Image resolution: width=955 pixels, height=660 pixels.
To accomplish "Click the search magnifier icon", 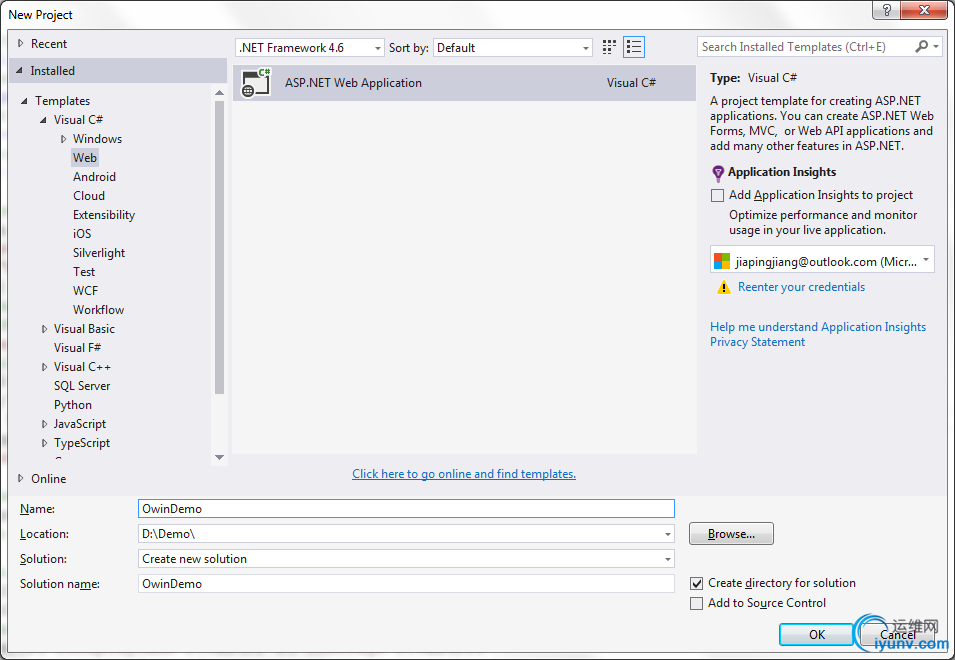I will pyautogui.click(x=922, y=47).
